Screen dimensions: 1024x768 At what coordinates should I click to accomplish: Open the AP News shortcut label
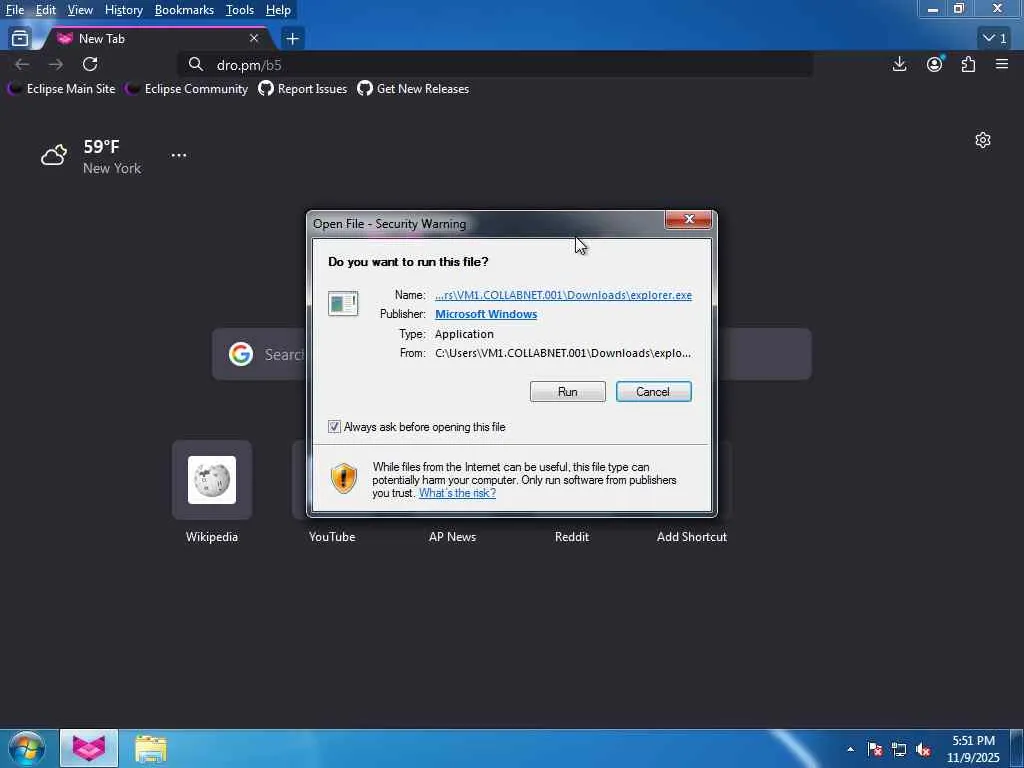coord(453,537)
